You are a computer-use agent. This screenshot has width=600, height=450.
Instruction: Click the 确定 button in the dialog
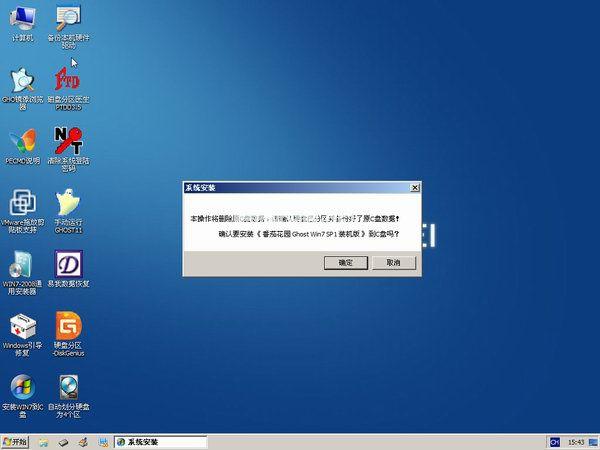coord(346,263)
